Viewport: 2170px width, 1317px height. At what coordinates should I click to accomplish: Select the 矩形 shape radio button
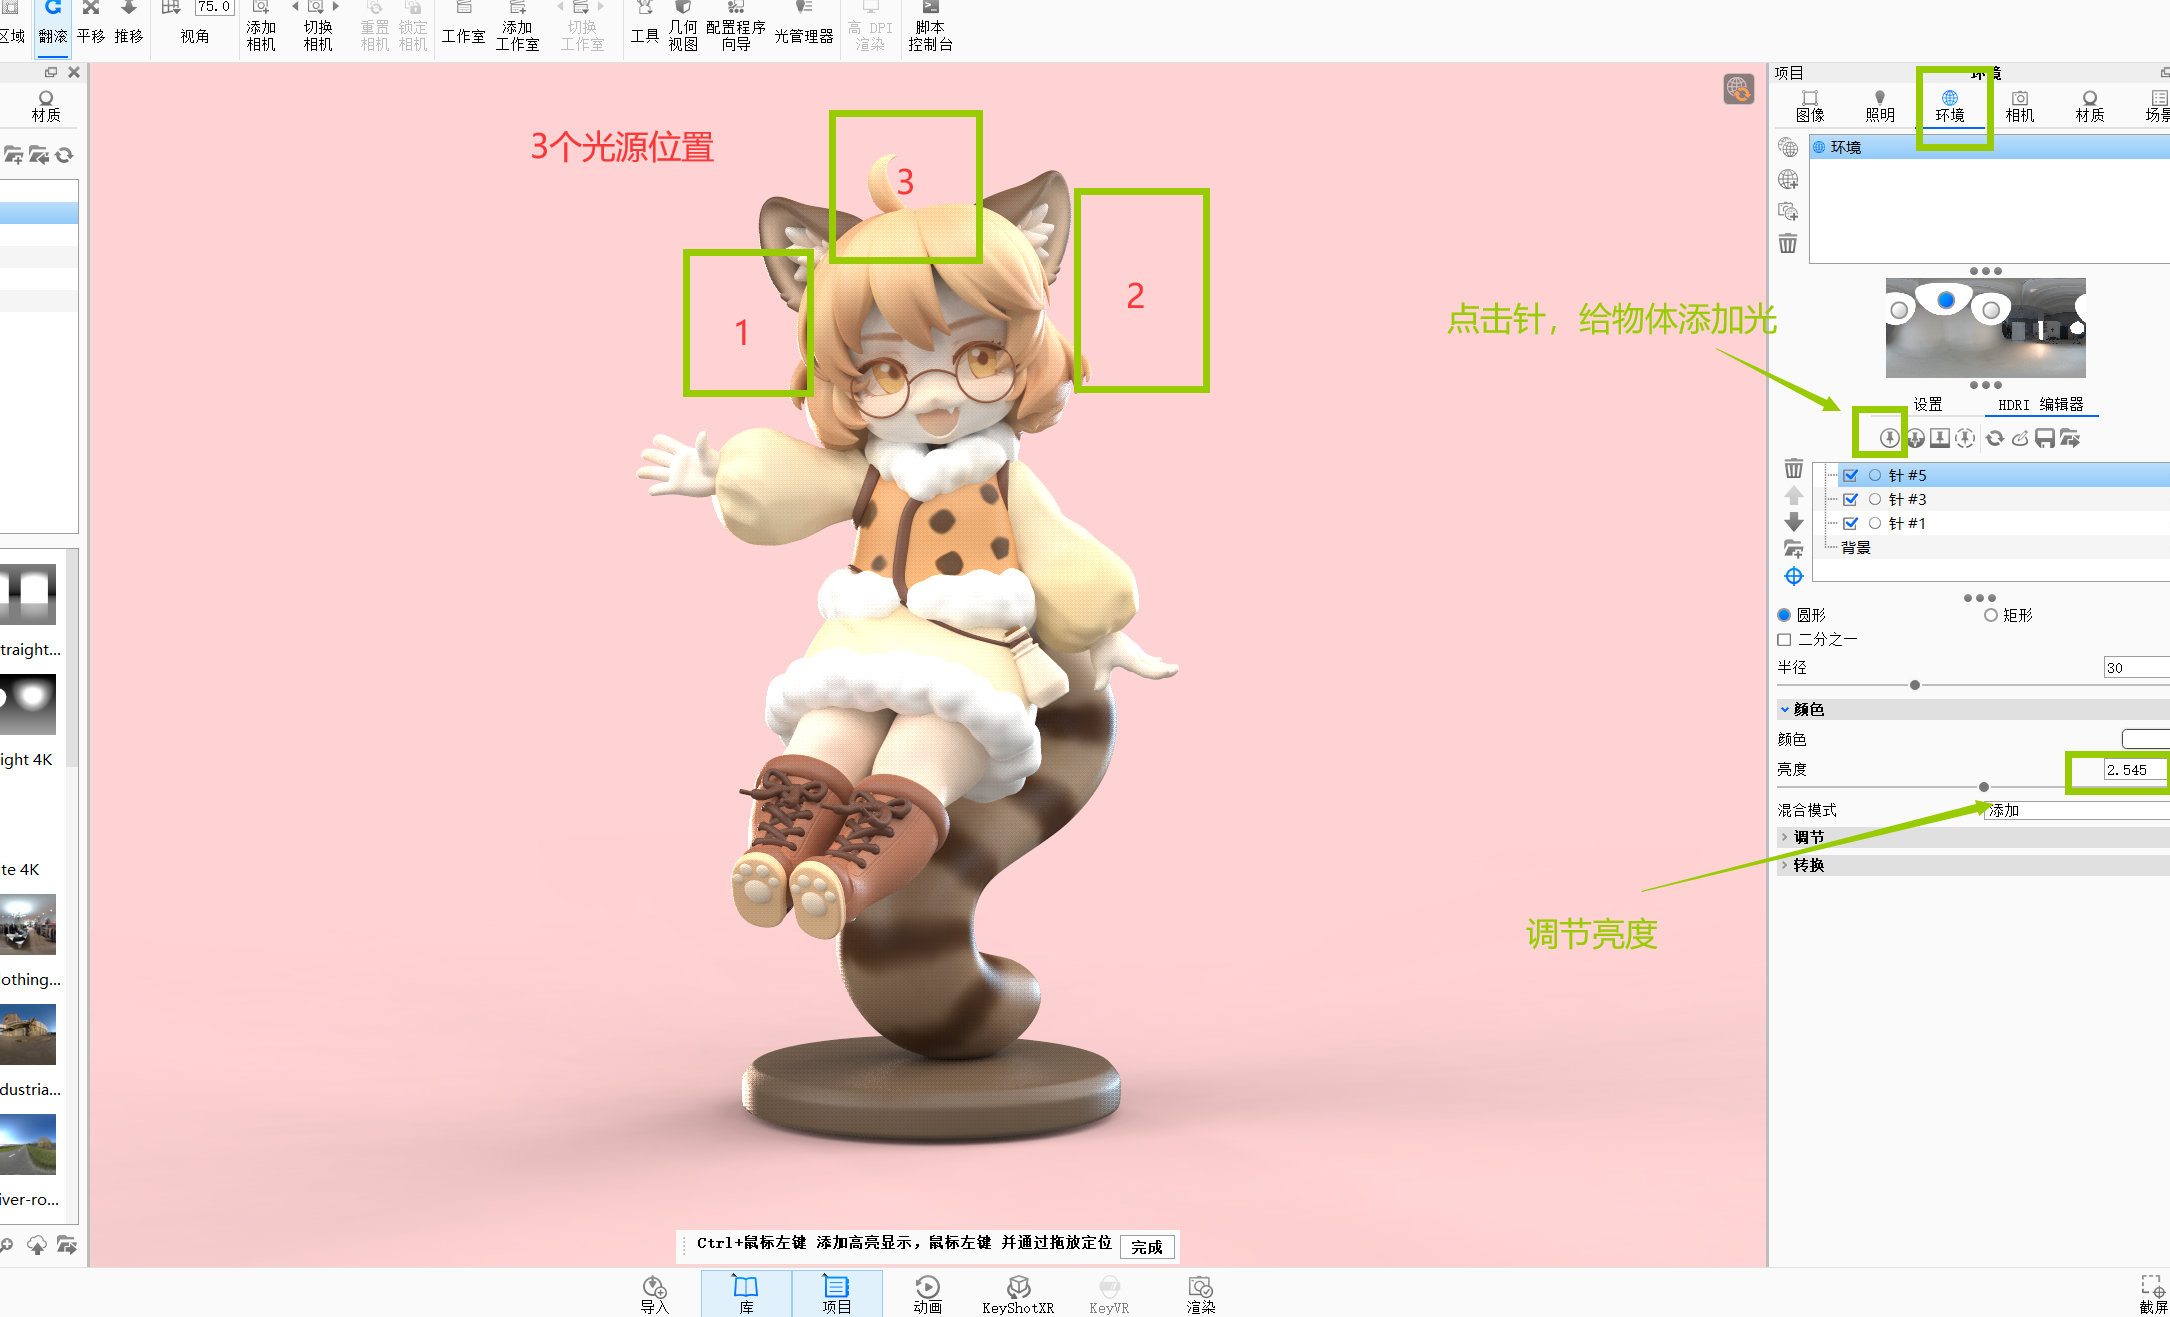(1990, 615)
